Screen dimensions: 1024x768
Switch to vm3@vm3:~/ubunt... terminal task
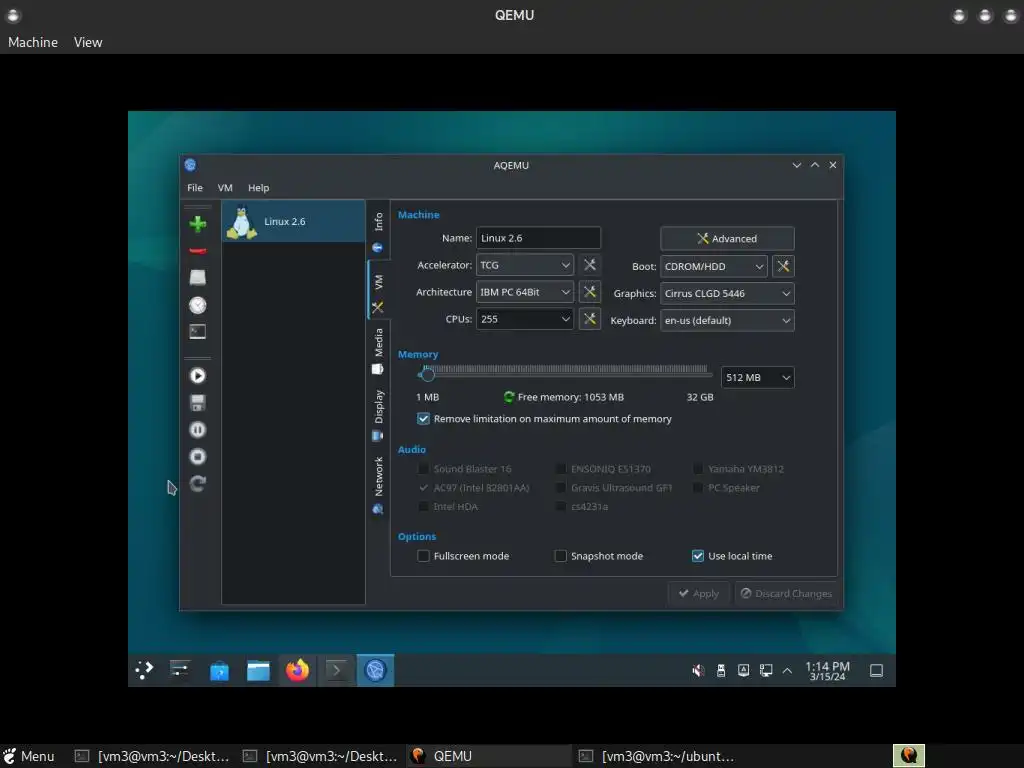(x=656, y=756)
